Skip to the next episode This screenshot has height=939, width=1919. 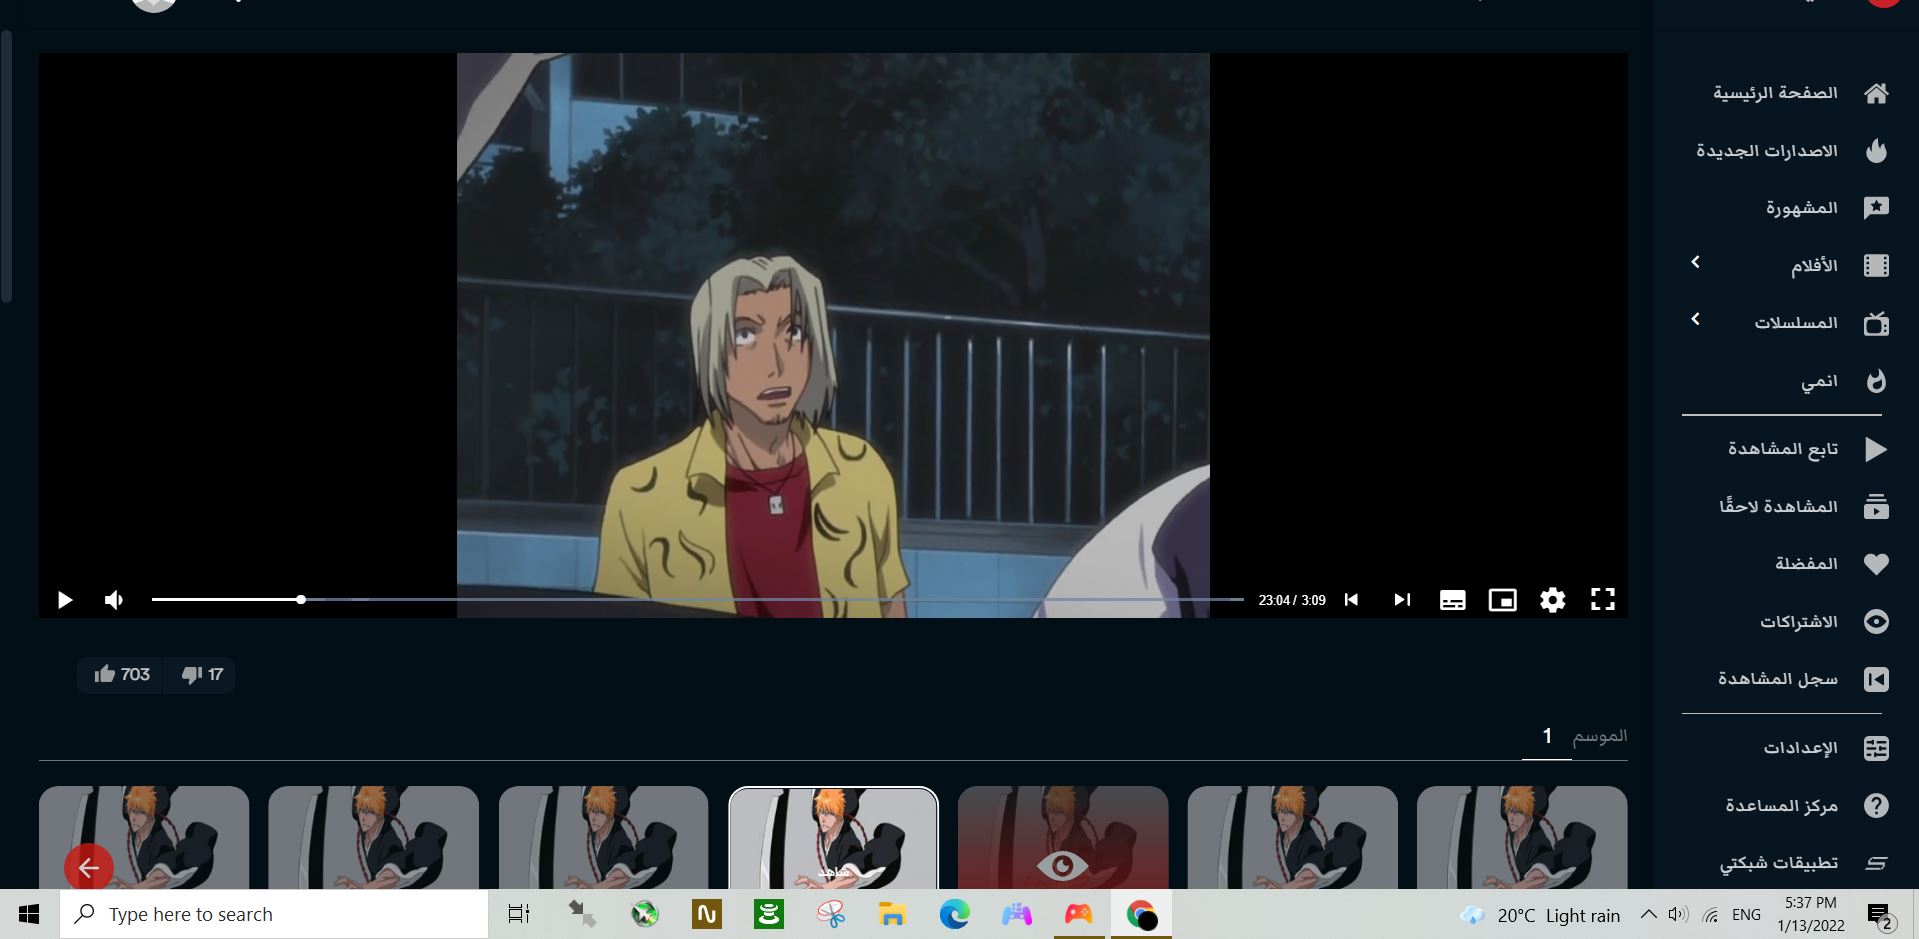(1402, 600)
